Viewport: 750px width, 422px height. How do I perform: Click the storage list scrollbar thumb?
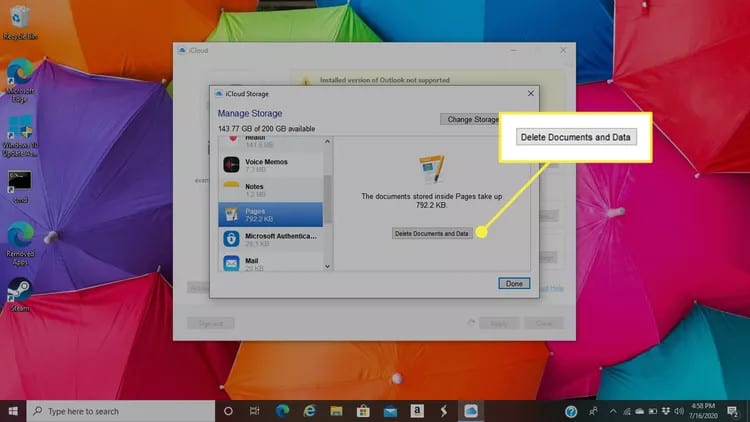coord(328,200)
